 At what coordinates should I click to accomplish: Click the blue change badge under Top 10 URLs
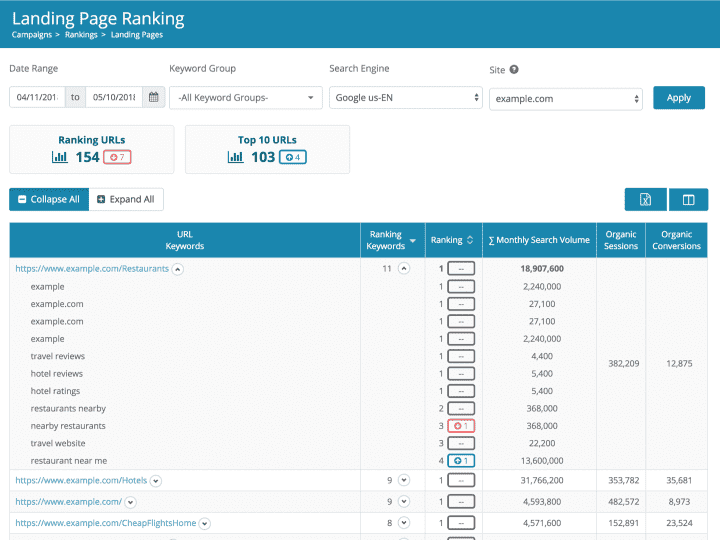point(292,157)
